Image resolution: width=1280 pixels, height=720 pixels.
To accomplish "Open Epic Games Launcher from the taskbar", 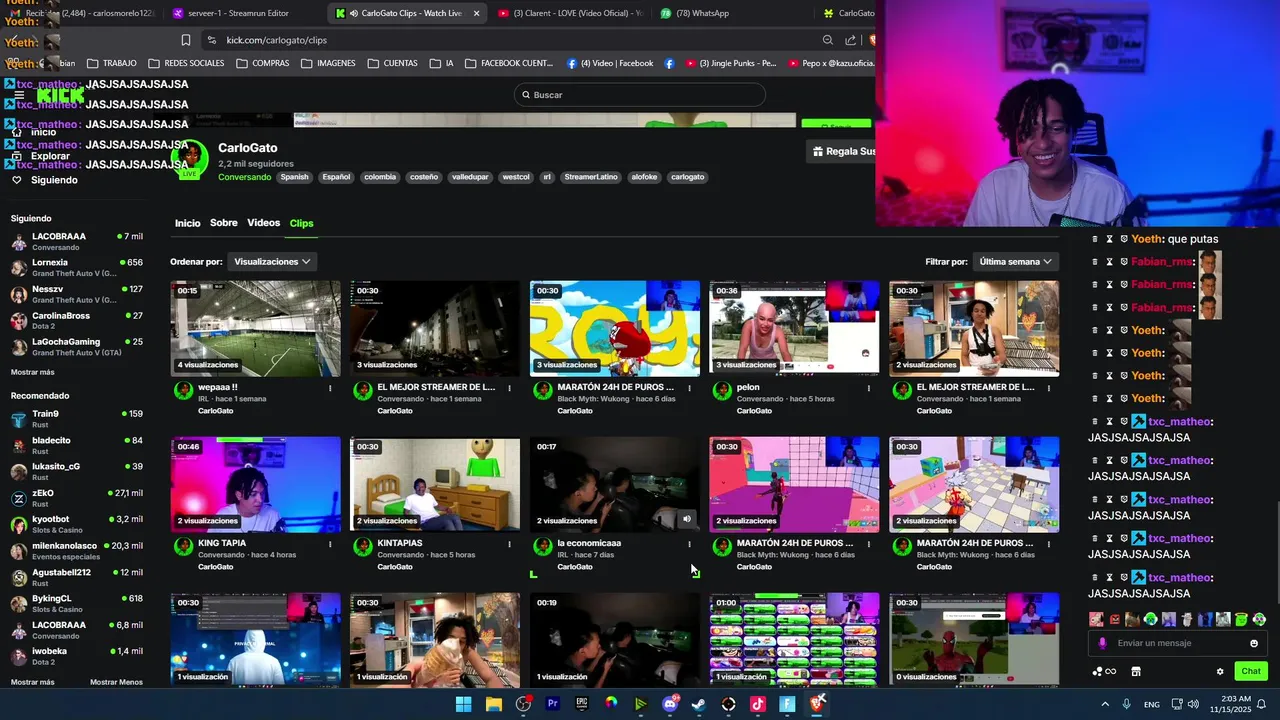I will (x=582, y=704).
